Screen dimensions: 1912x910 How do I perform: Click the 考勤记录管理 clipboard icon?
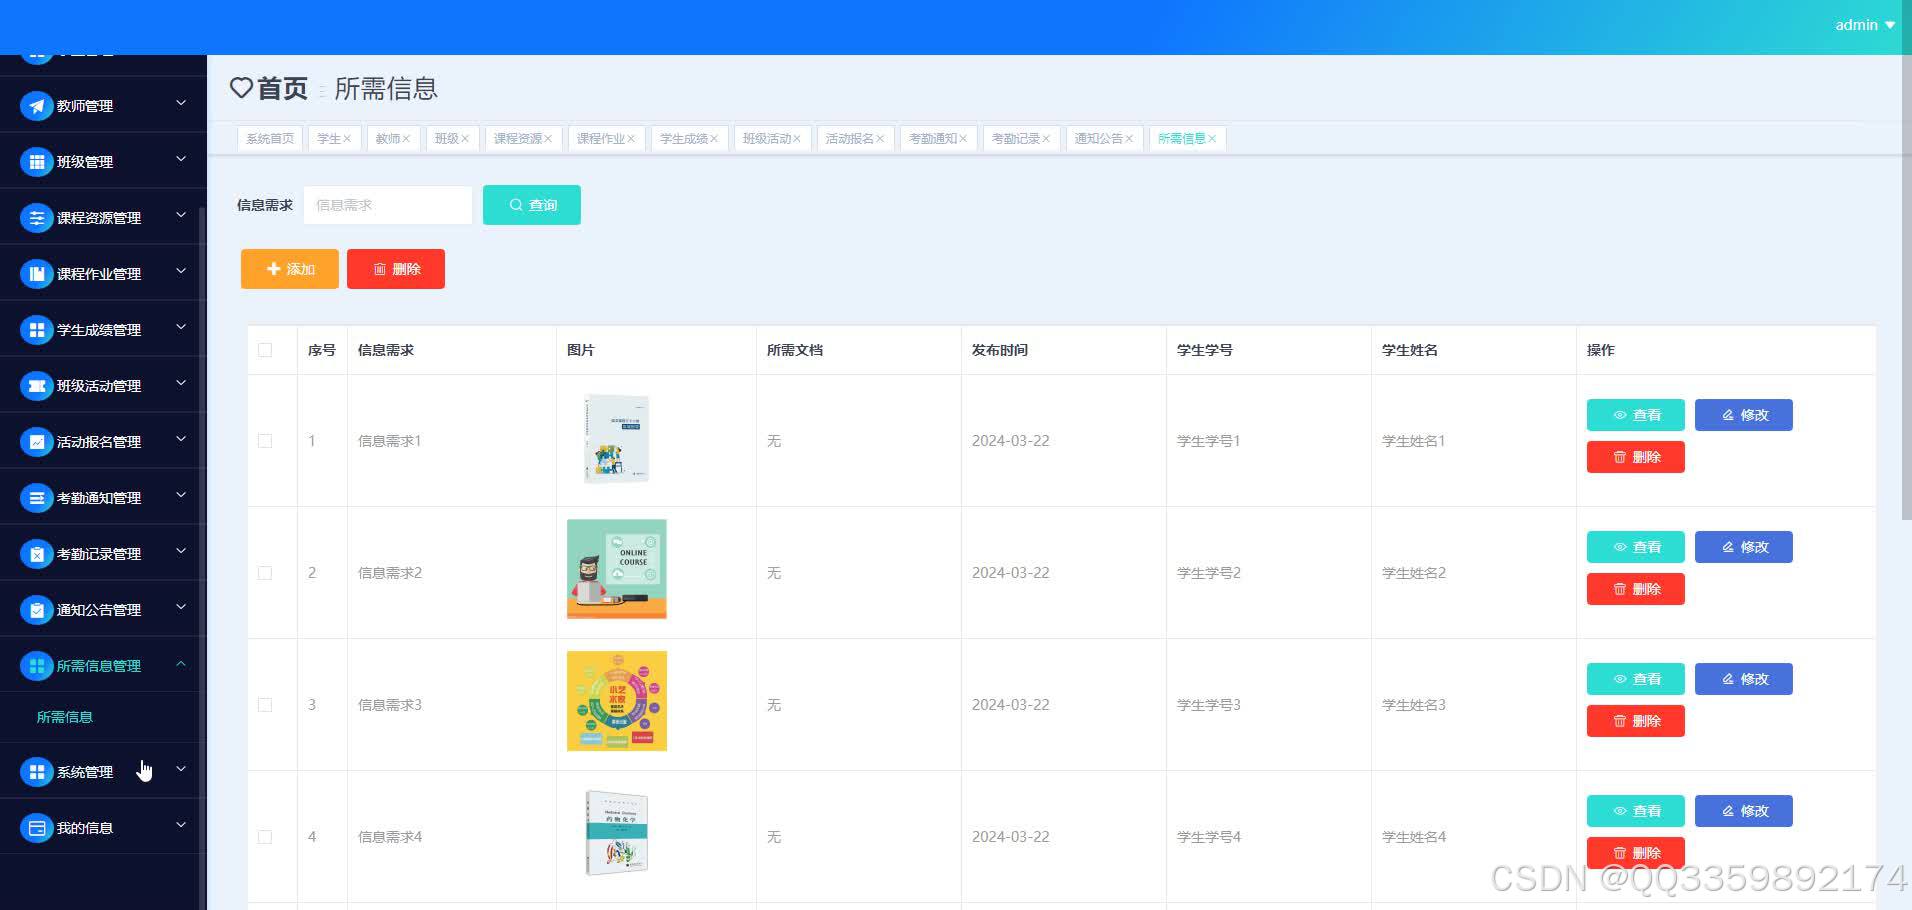[37, 554]
